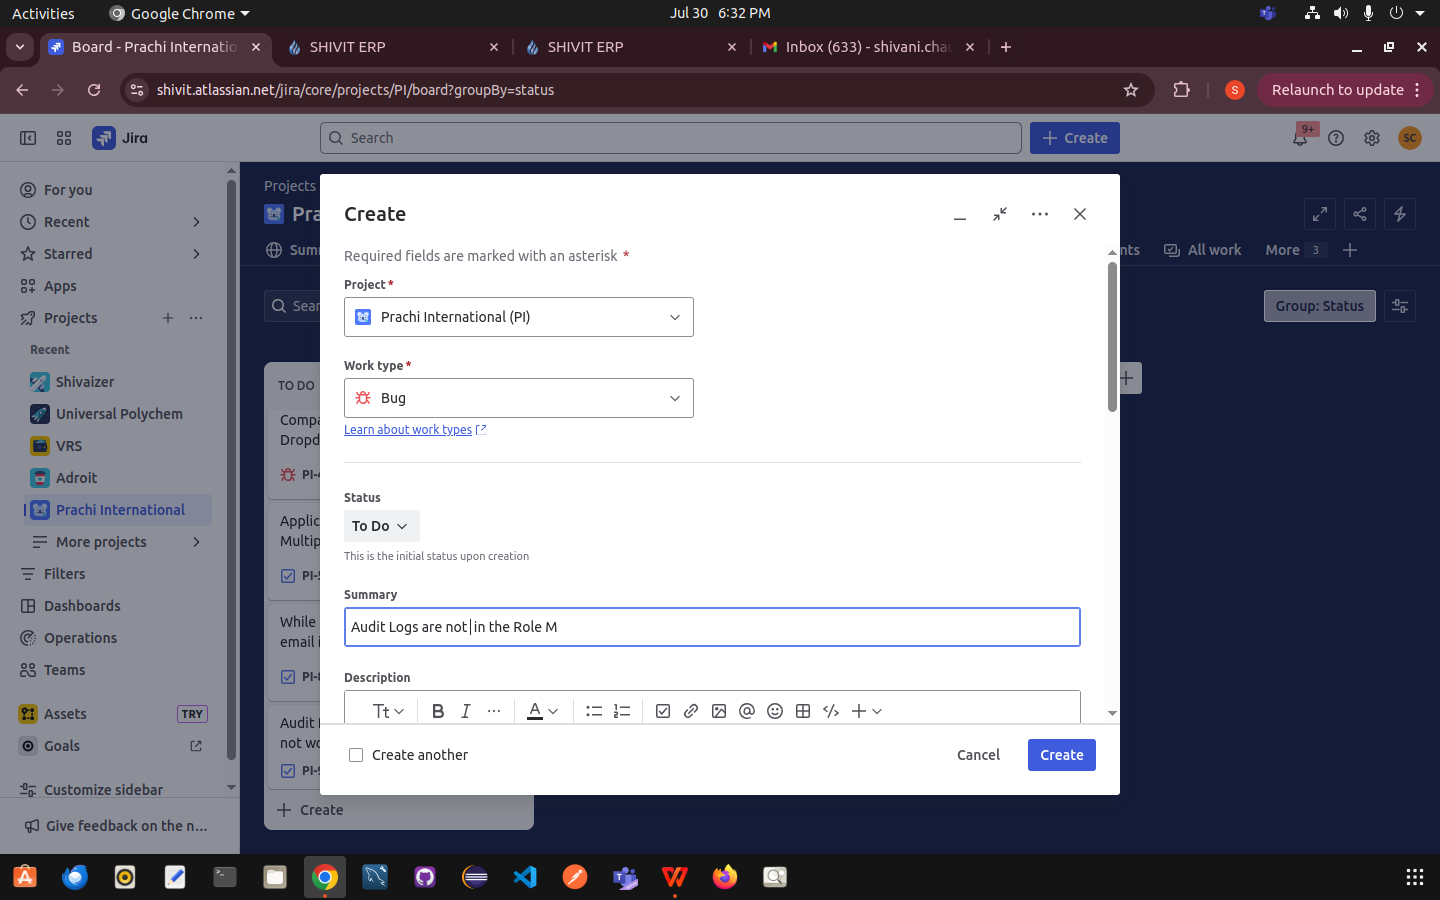
Task: Insert a code snippet with the code icon
Action: coord(831,711)
